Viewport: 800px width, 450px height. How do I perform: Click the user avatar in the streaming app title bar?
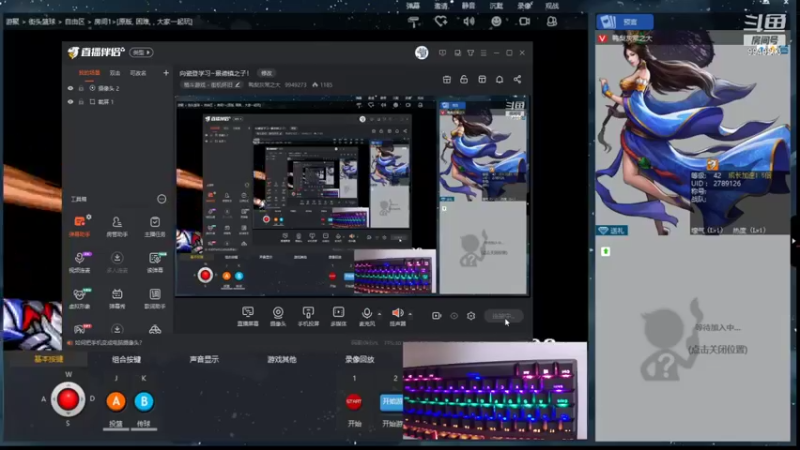click(421, 53)
